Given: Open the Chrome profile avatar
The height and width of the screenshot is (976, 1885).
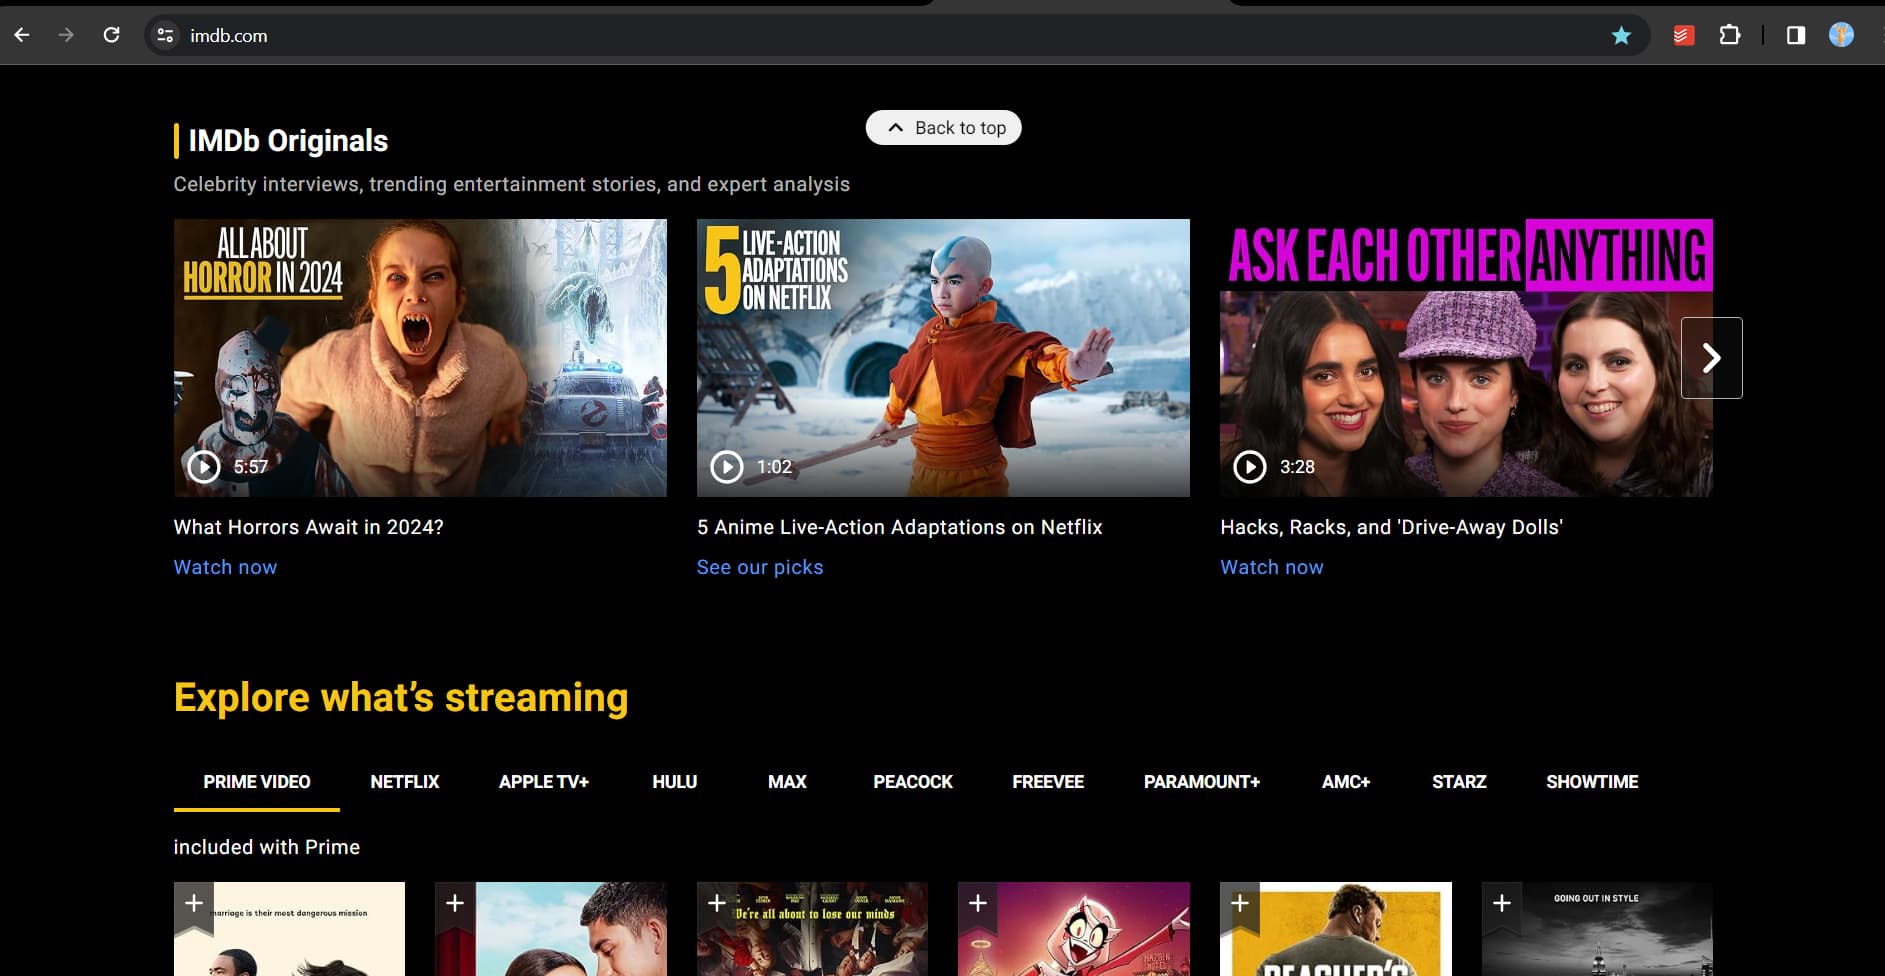Looking at the screenshot, I should click(1841, 35).
